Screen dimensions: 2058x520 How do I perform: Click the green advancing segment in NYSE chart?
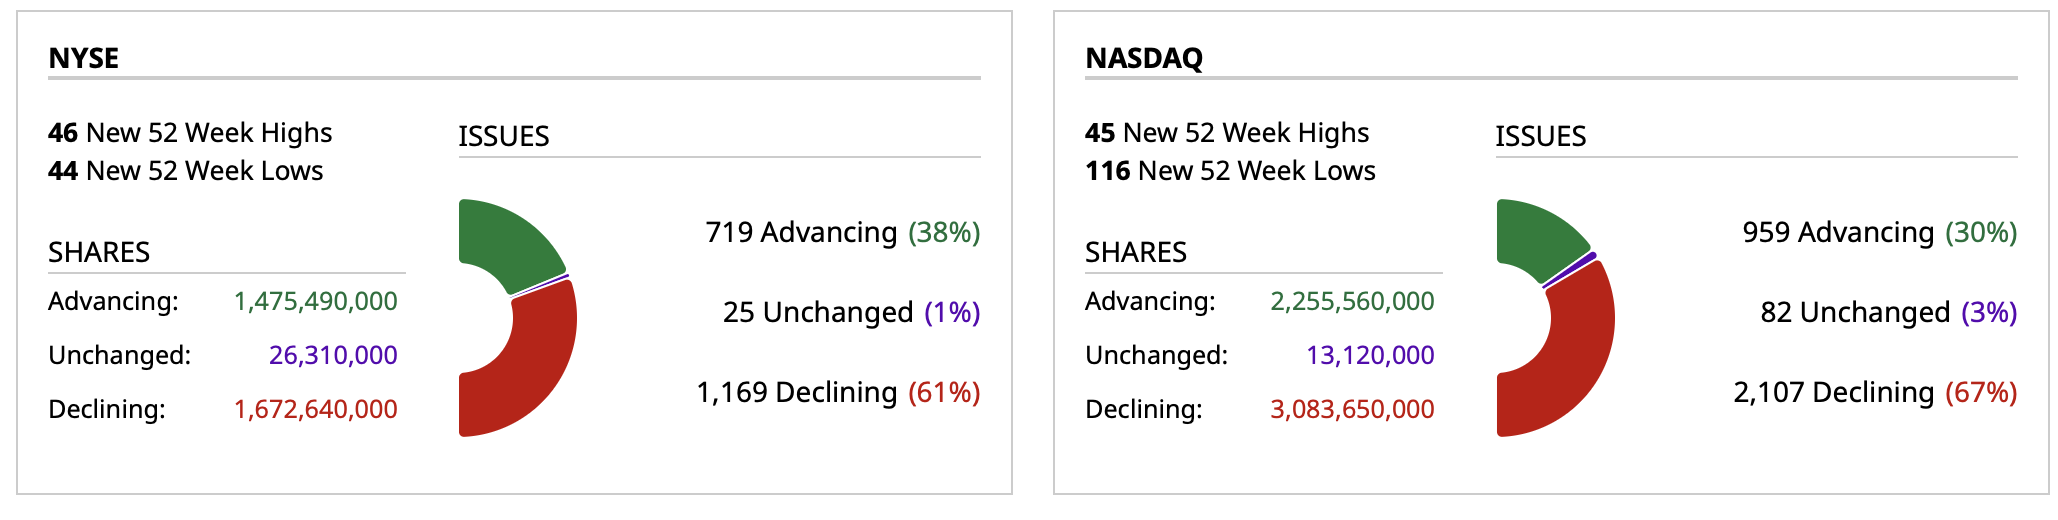(x=505, y=240)
